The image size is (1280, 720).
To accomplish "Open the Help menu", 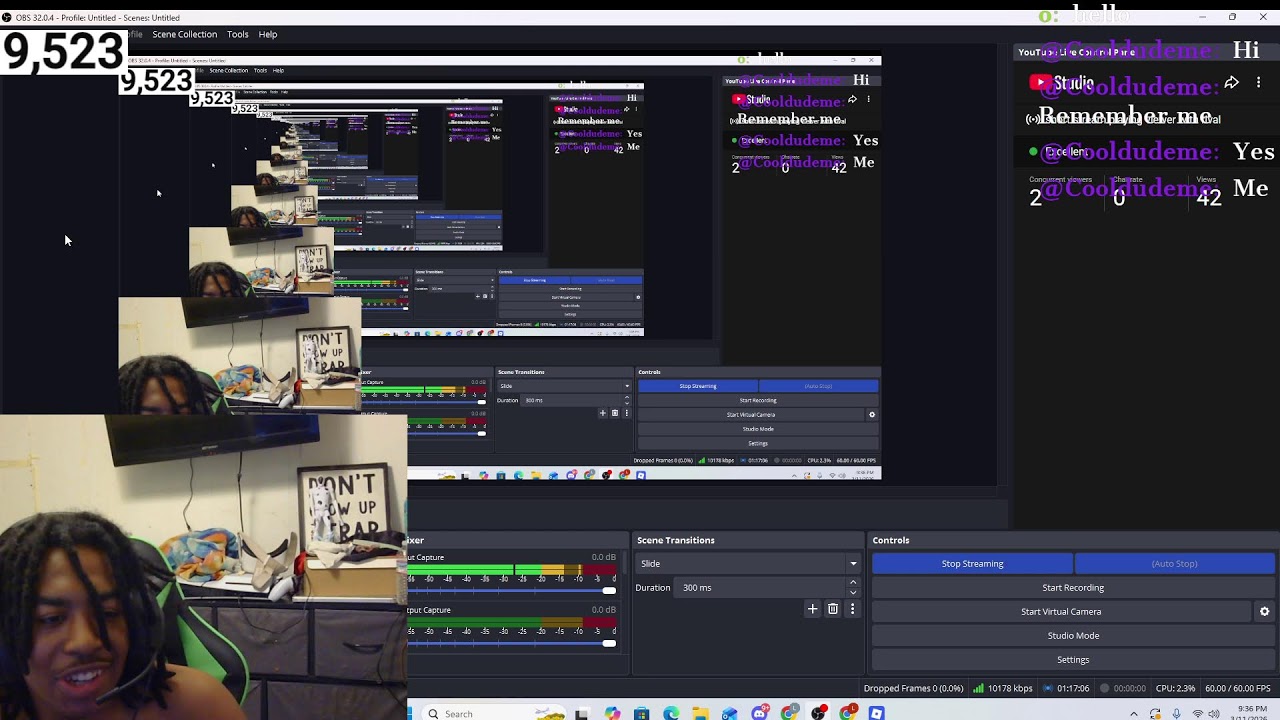I will (268, 34).
